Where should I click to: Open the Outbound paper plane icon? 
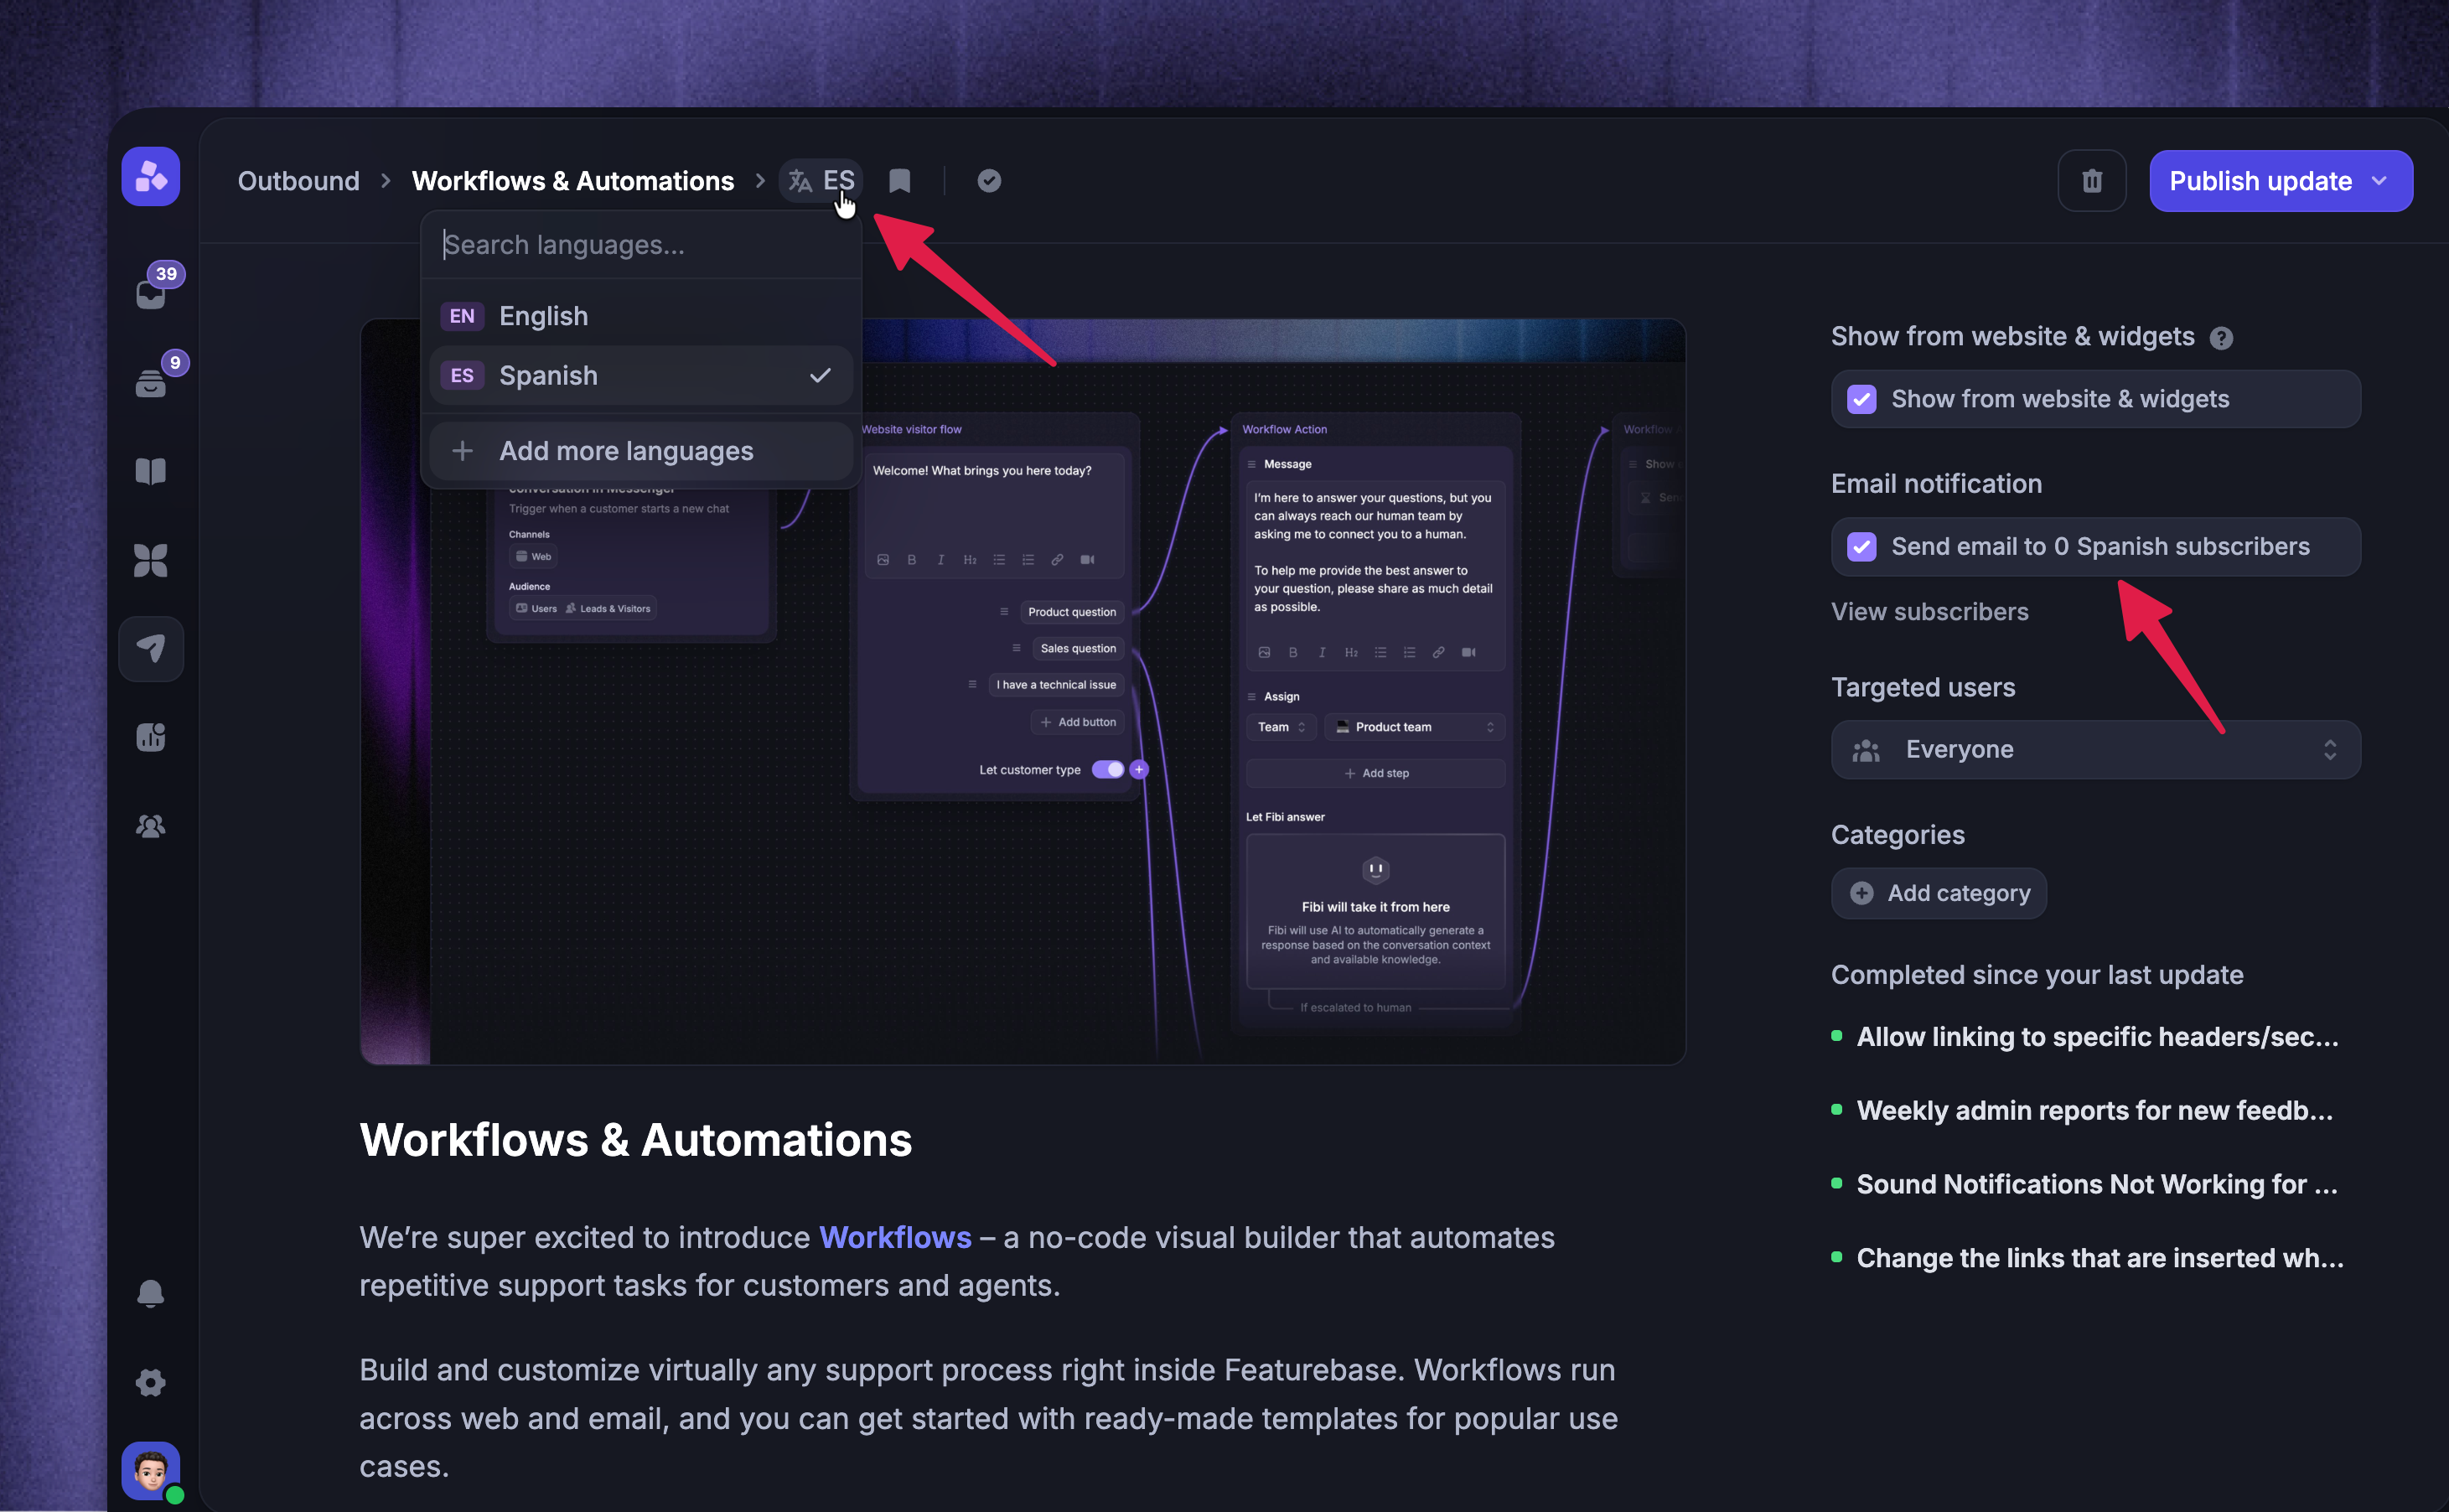pyautogui.click(x=151, y=649)
